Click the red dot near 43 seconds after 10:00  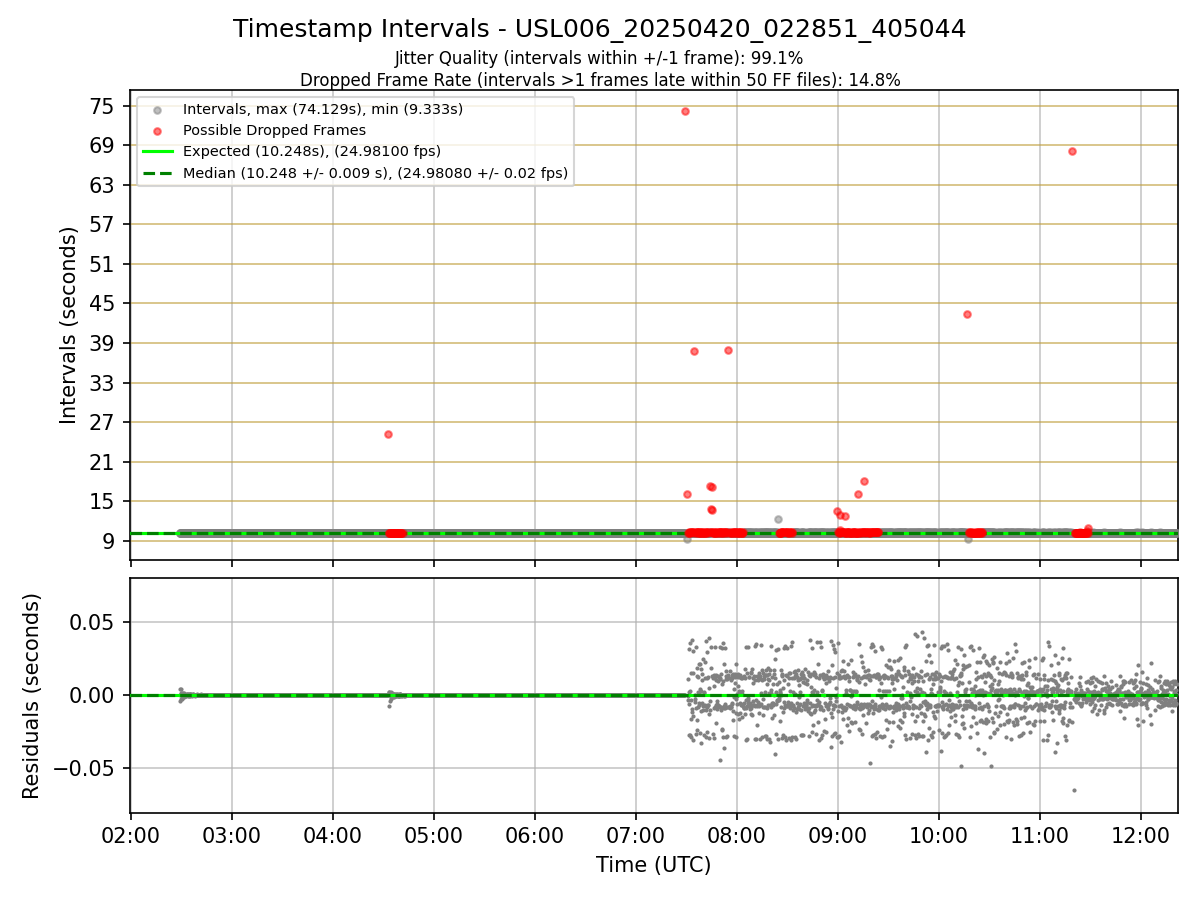967,314
